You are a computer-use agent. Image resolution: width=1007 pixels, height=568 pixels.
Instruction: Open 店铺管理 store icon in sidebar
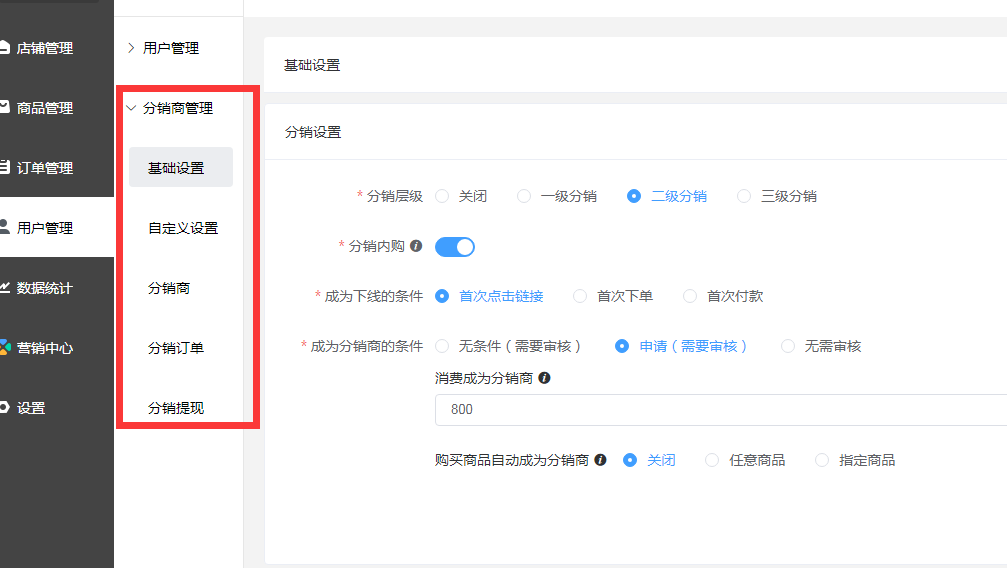pyautogui.click(x=4, y=47)
